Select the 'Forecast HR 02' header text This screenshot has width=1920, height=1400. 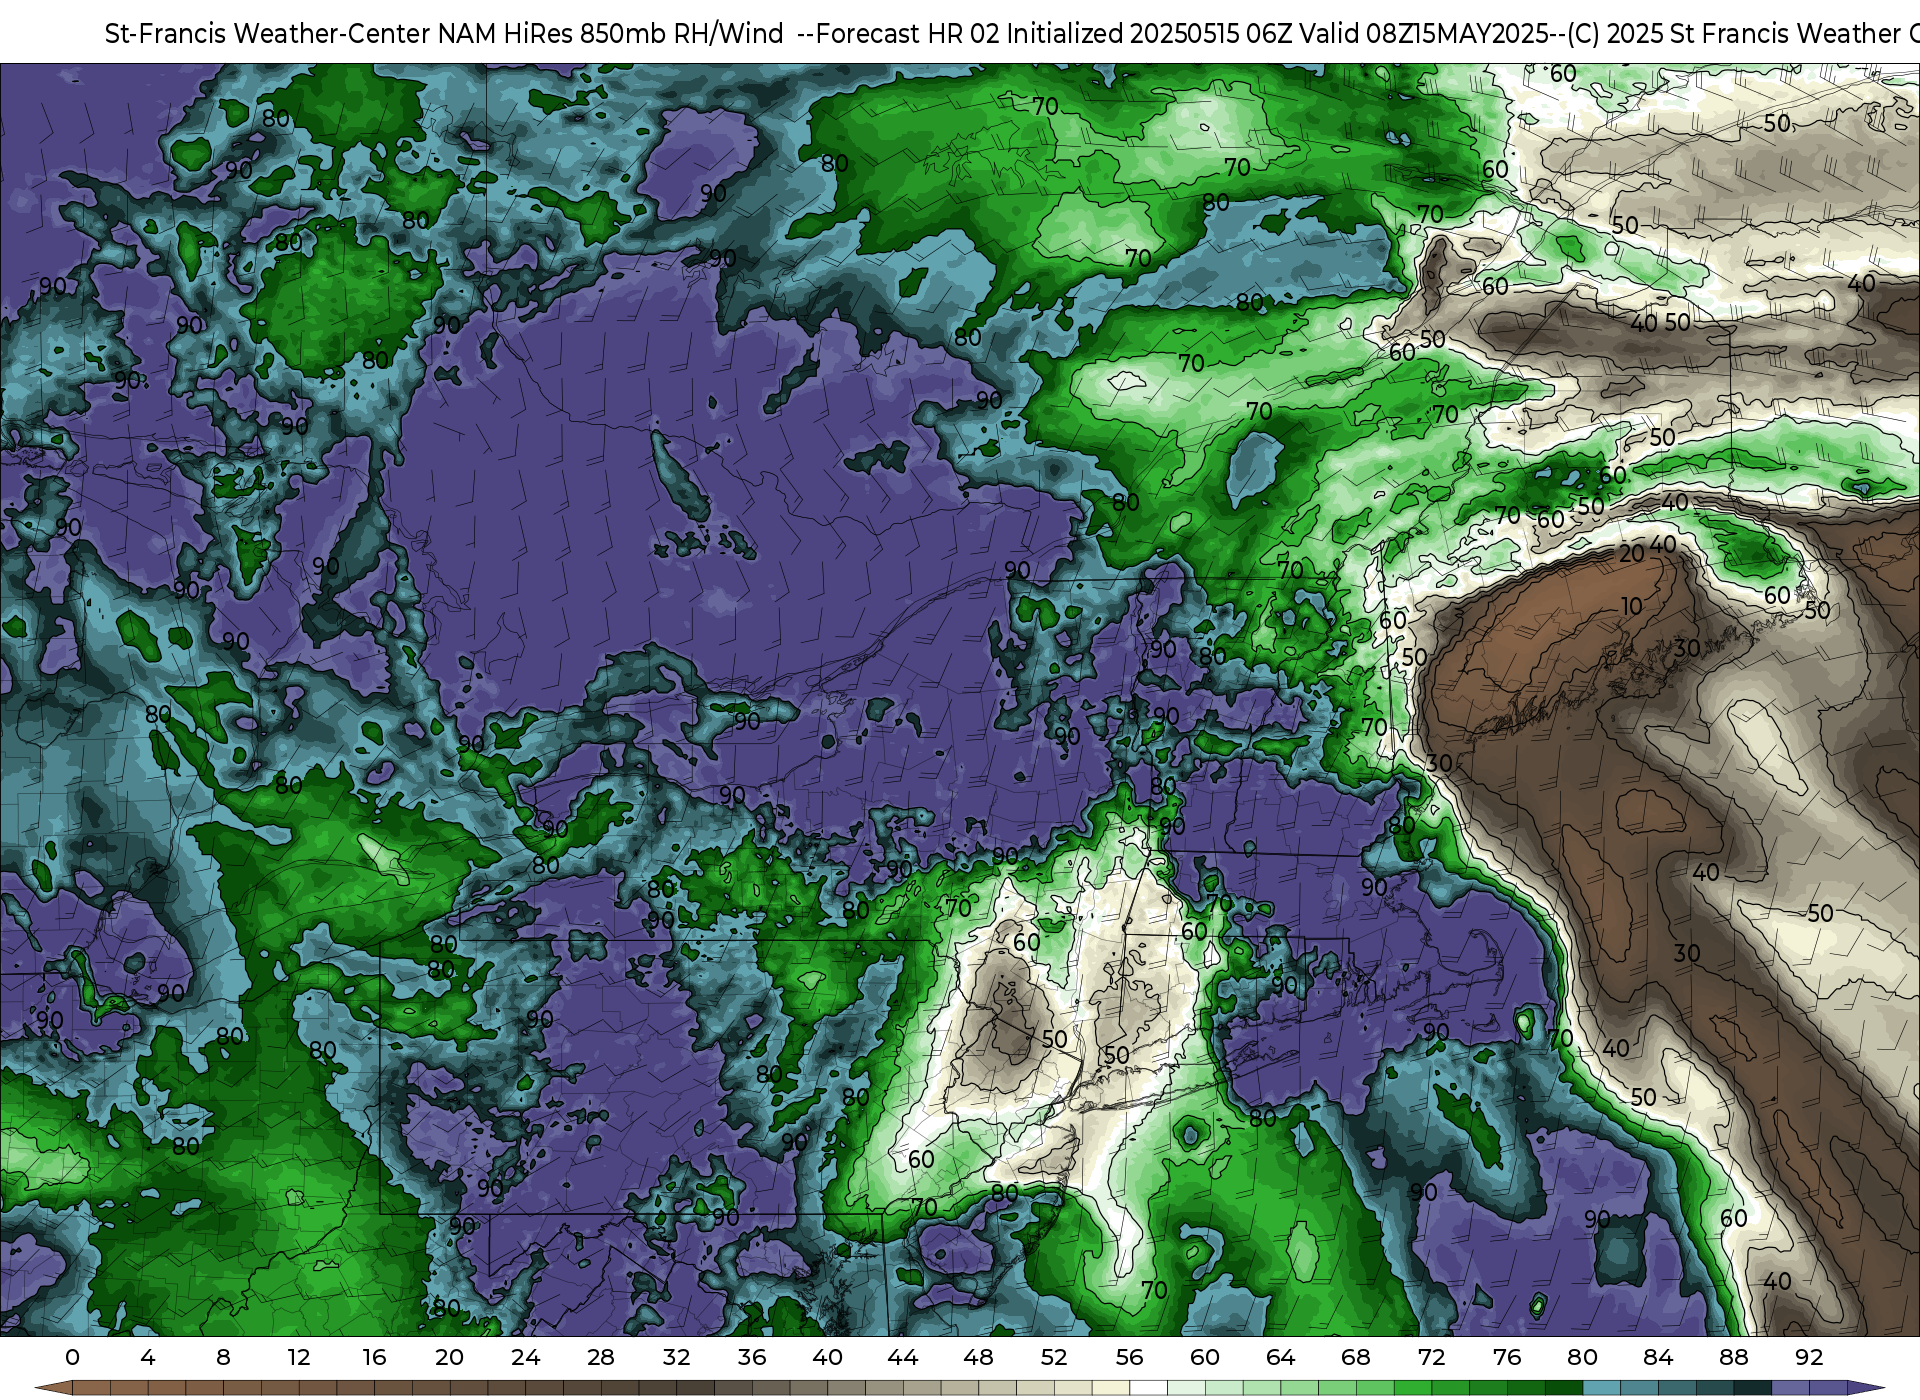(x=908, y=34)
